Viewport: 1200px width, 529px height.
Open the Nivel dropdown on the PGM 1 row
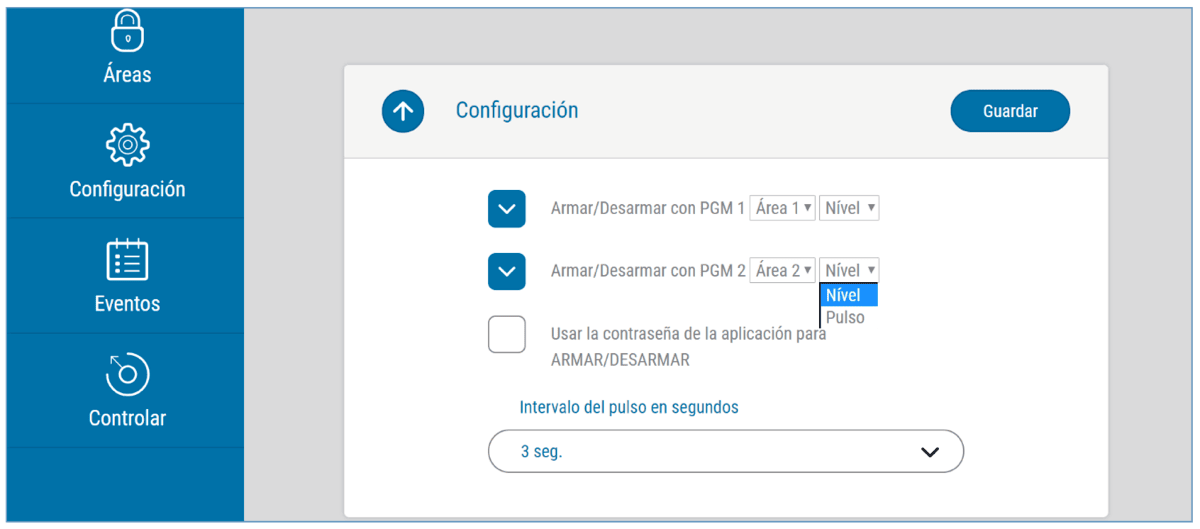(849, 208)
